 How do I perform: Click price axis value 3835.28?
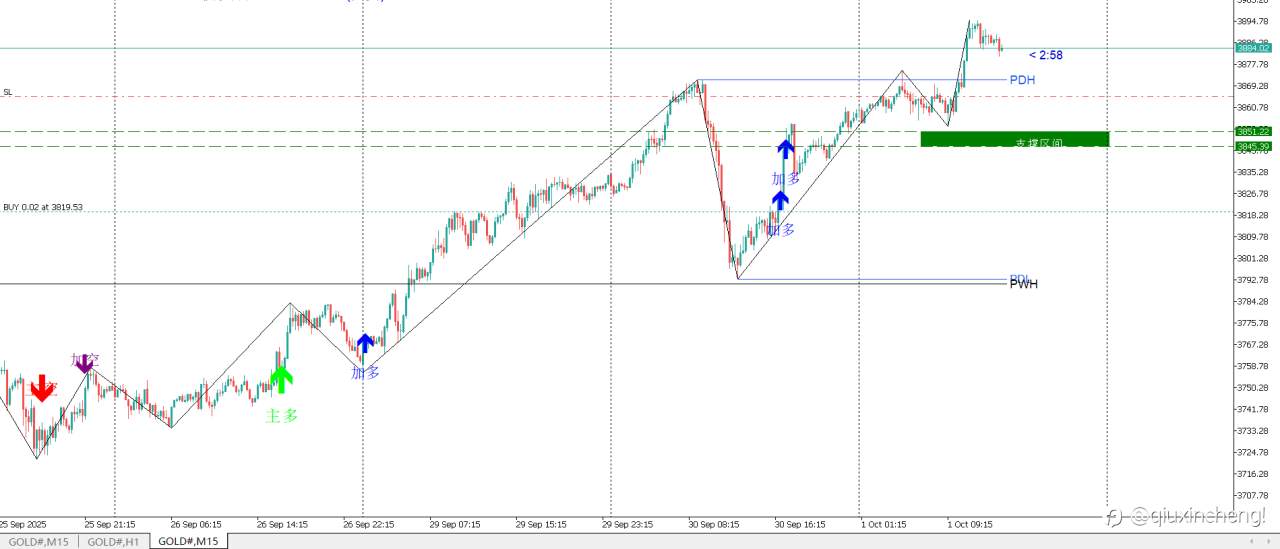click(x=1254, y=172)
